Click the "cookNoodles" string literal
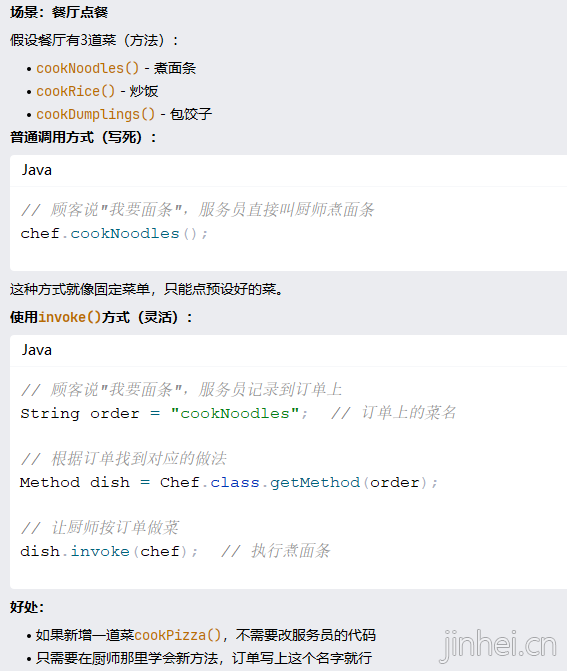This screenshot has width=567, height=671. tap(235, 413)
